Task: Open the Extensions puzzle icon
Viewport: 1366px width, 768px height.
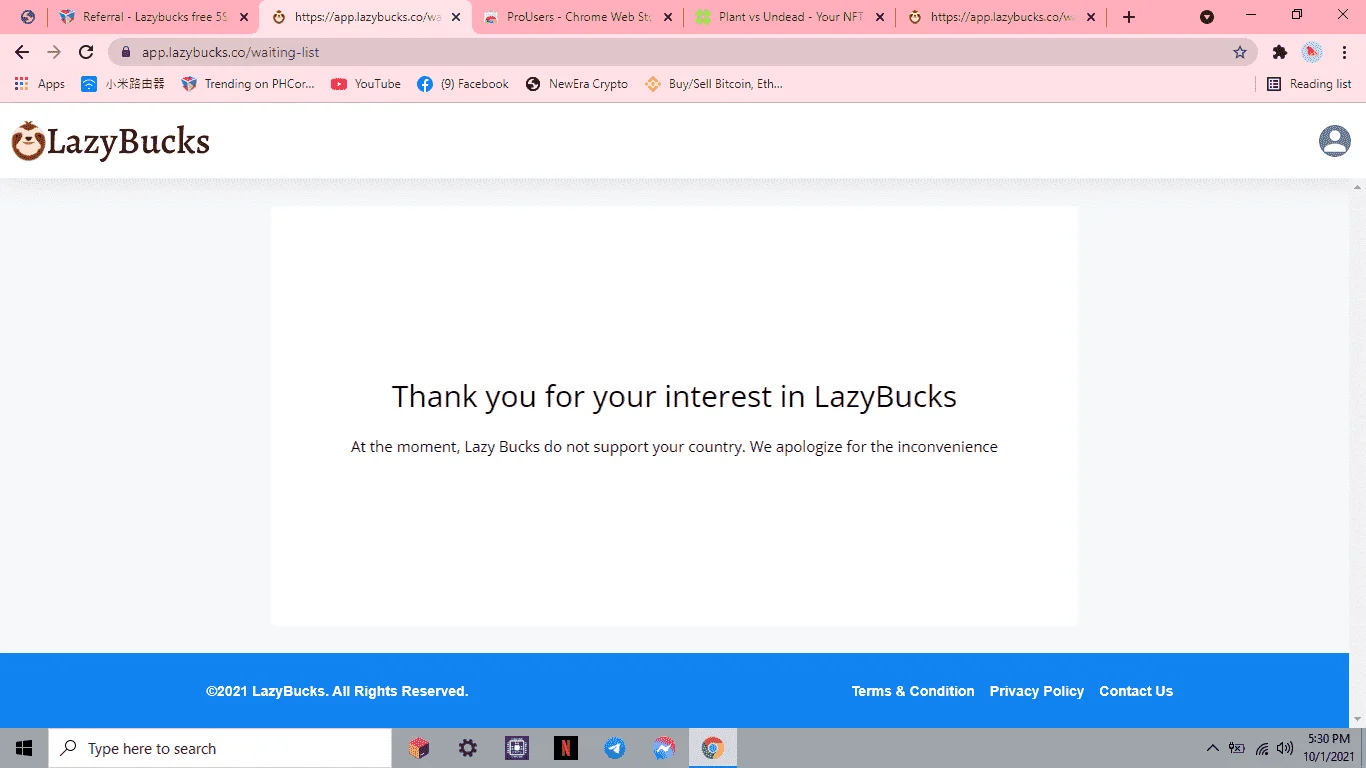Action: pyautogui.click(x=1279, y=52)
